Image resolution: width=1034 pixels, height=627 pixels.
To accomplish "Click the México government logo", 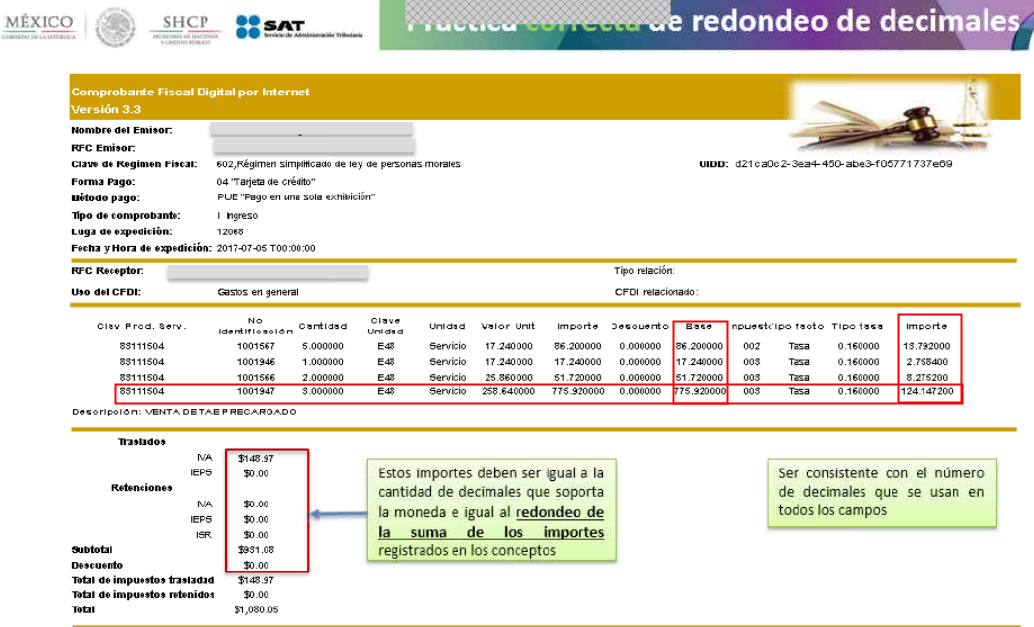I will click(x=39, y=26).
